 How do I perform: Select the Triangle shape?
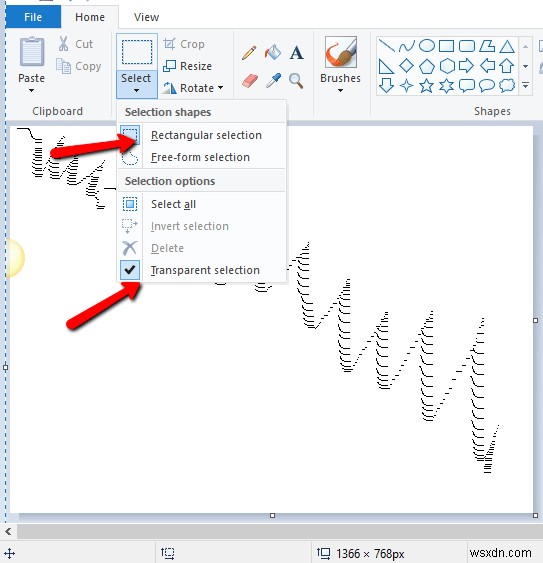[x=507, y=46]
